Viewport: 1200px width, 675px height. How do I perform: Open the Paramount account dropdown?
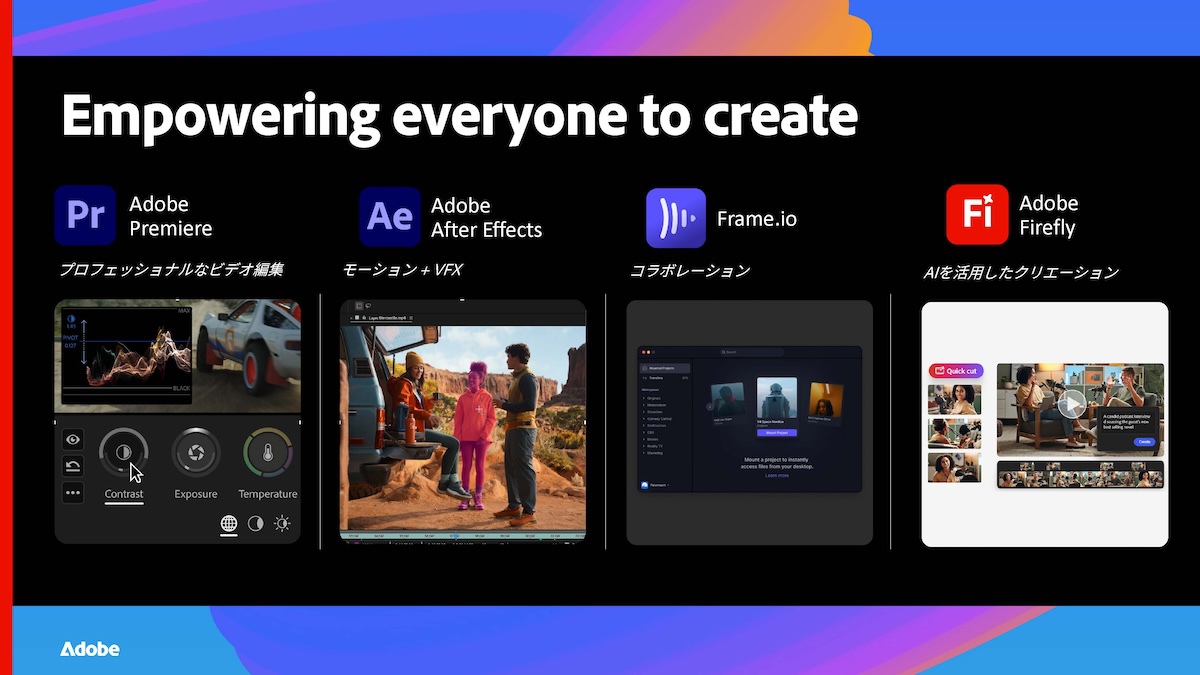(657, 485)
